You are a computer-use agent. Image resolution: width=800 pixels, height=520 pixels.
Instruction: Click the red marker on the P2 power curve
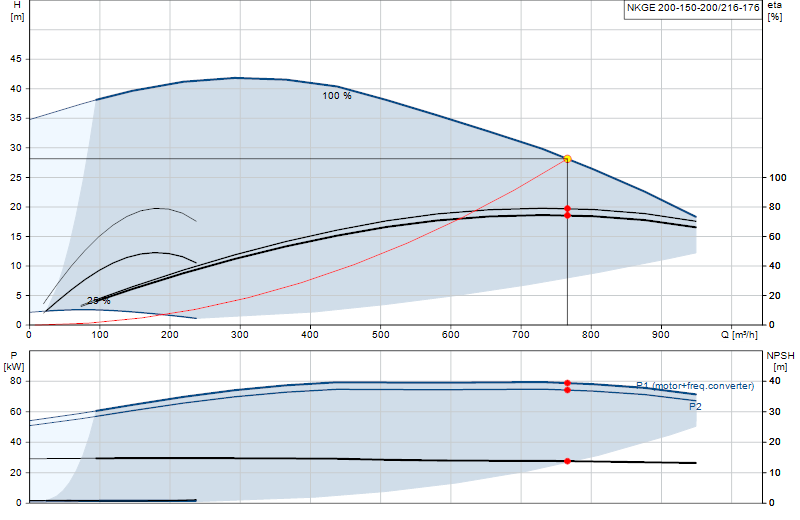click(x=567, y=390)
